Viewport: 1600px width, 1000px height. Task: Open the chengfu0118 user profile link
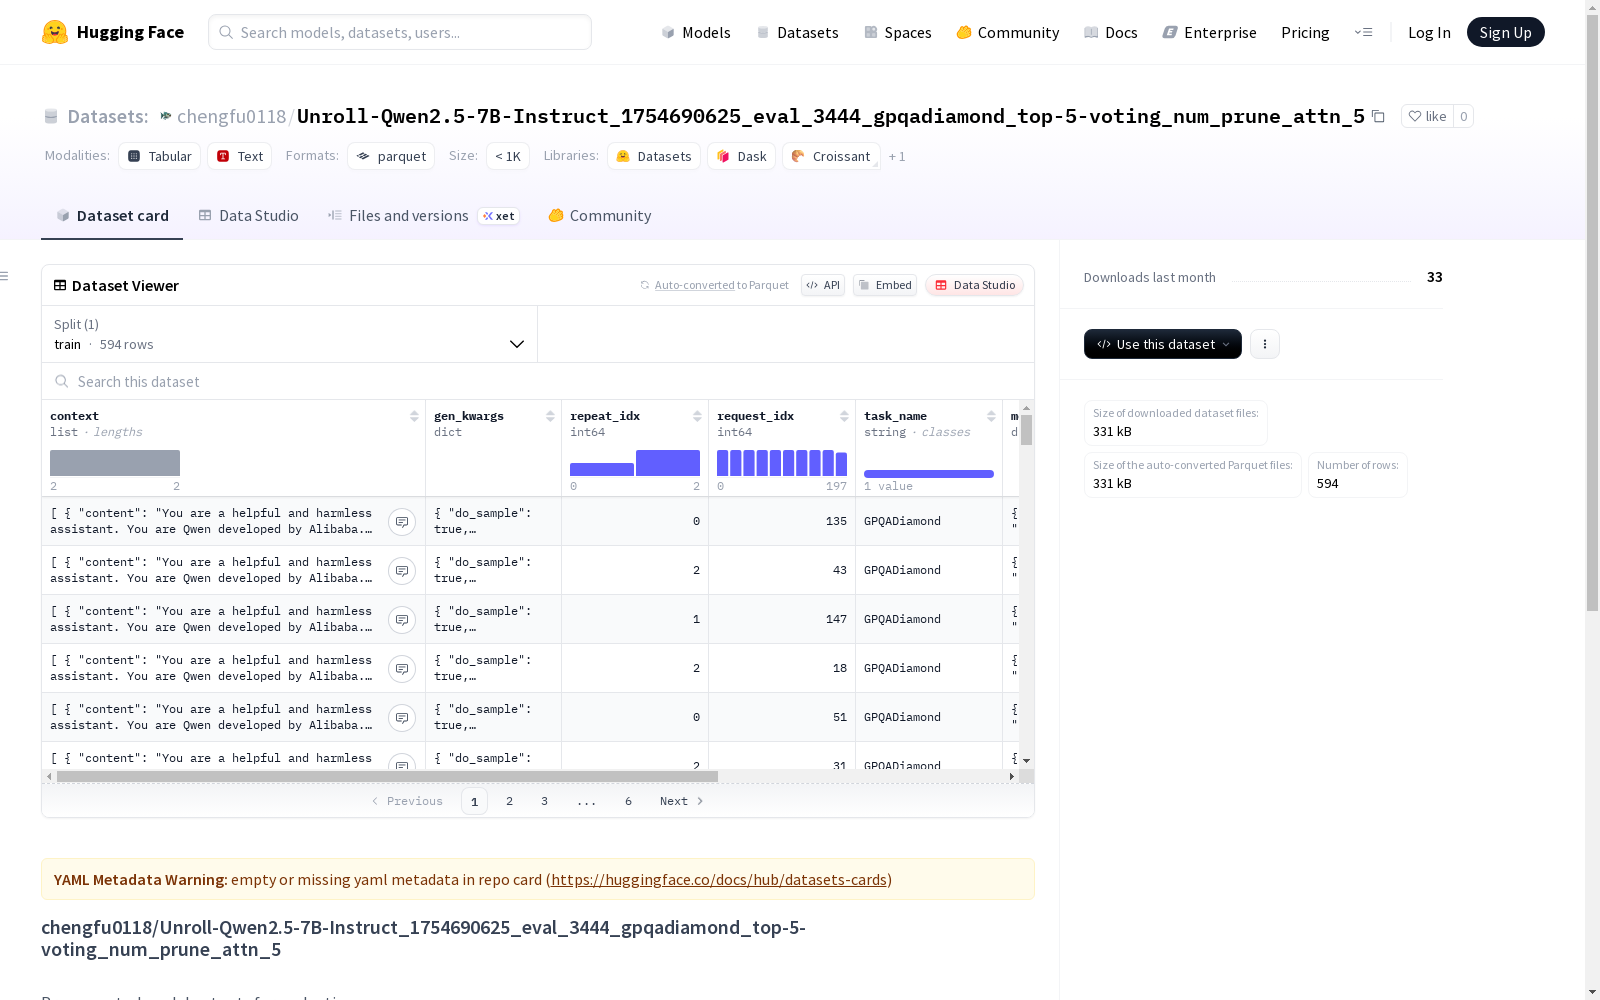231,116
